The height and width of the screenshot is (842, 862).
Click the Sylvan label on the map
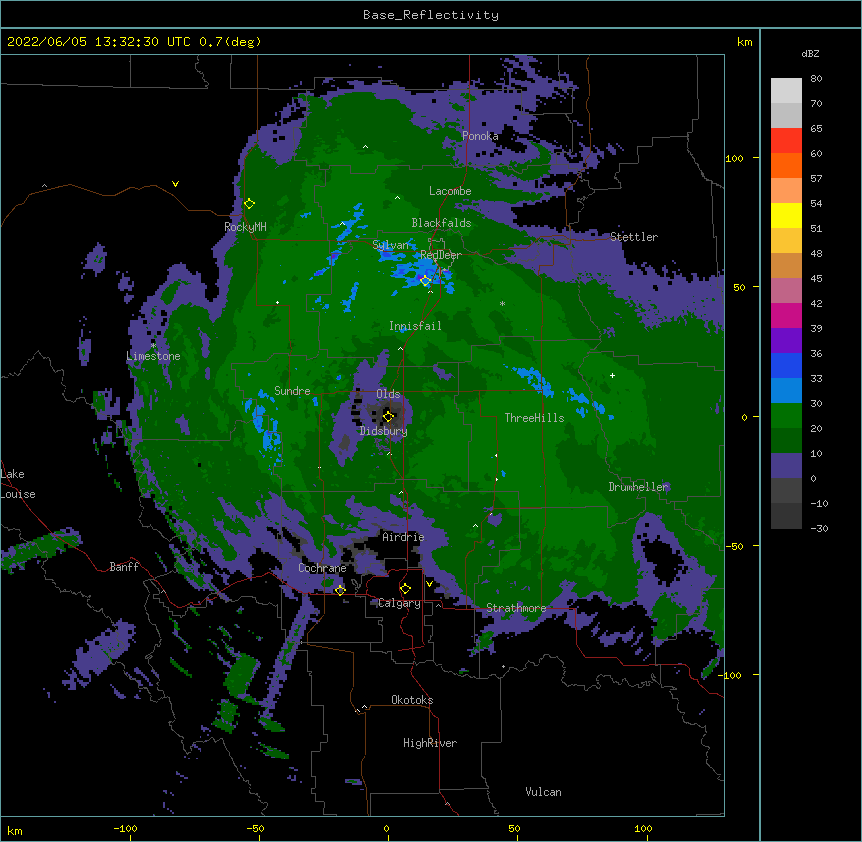(x=391, y=245)
